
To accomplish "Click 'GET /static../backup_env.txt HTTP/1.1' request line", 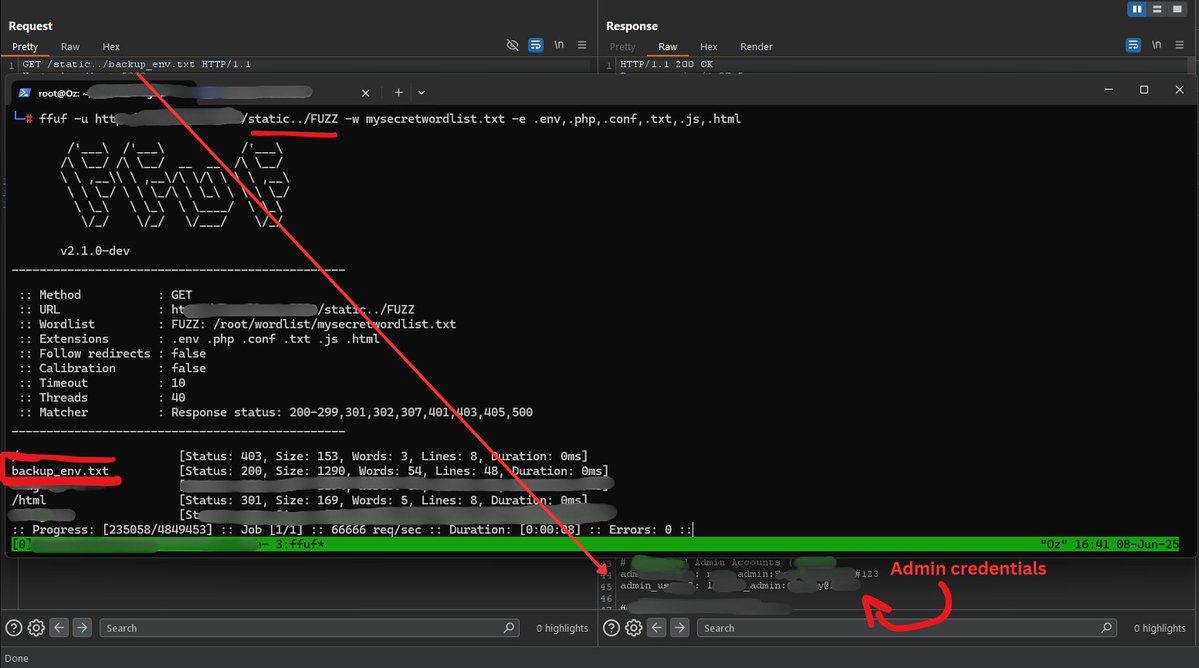I will click(x=136, y=64).
